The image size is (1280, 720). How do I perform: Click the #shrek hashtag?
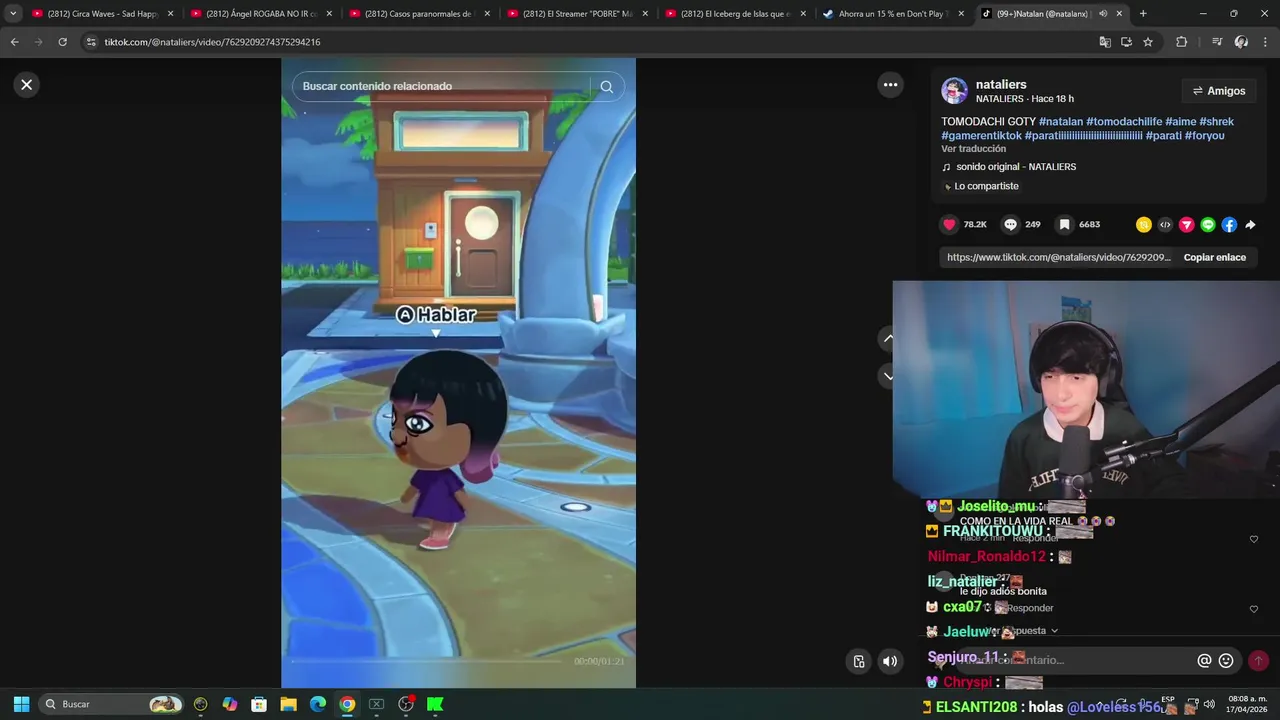tap(1216, 122)
